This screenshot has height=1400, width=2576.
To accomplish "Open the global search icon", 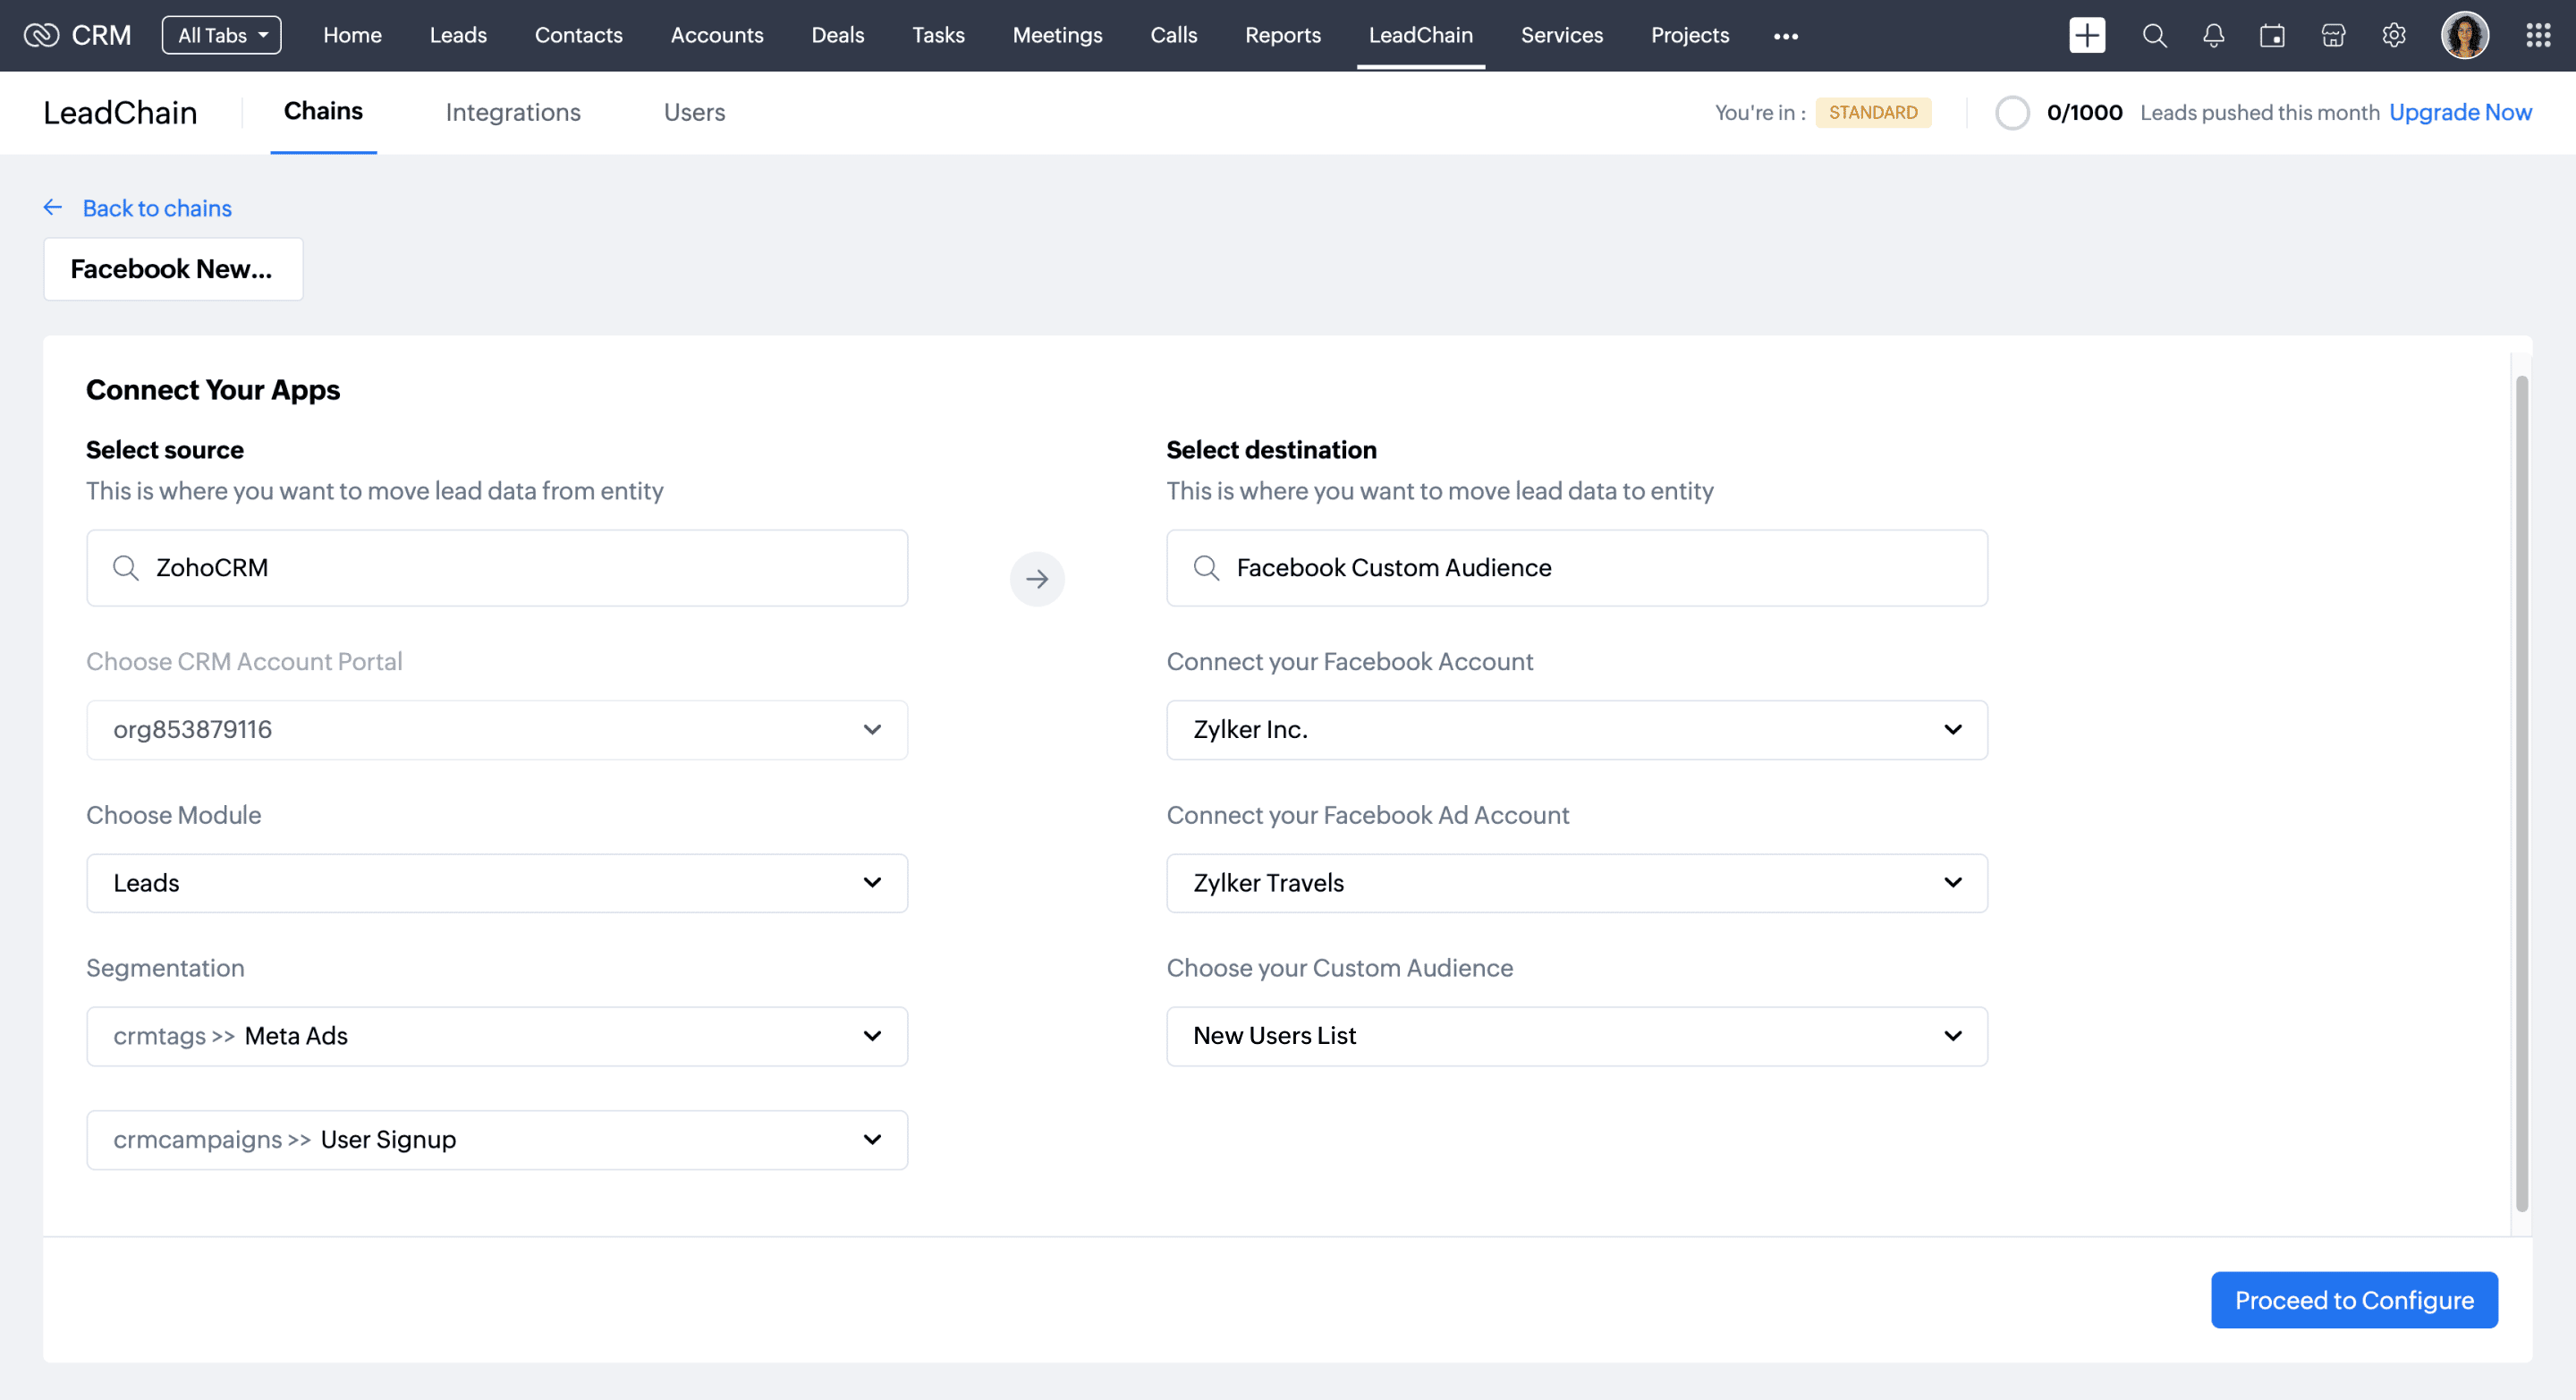I will point(2154,36).
